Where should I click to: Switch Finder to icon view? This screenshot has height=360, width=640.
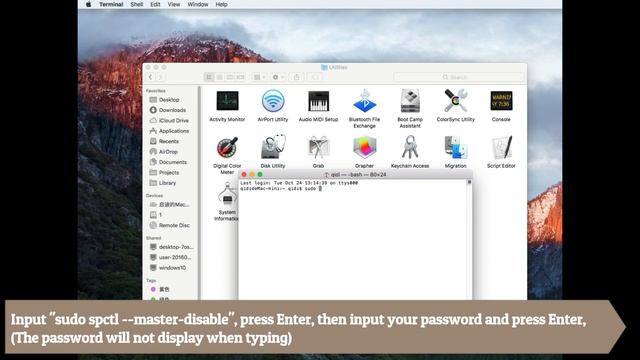209,77
